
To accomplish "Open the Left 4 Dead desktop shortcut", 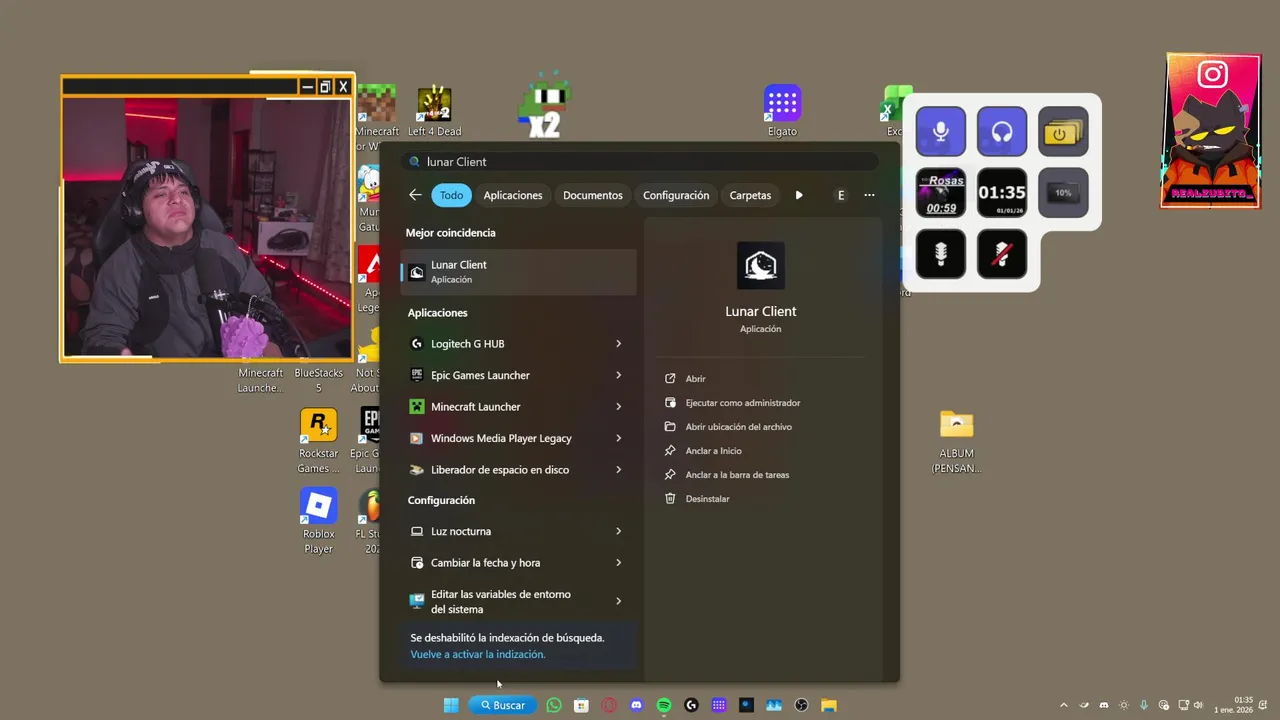I will point(434,111).
